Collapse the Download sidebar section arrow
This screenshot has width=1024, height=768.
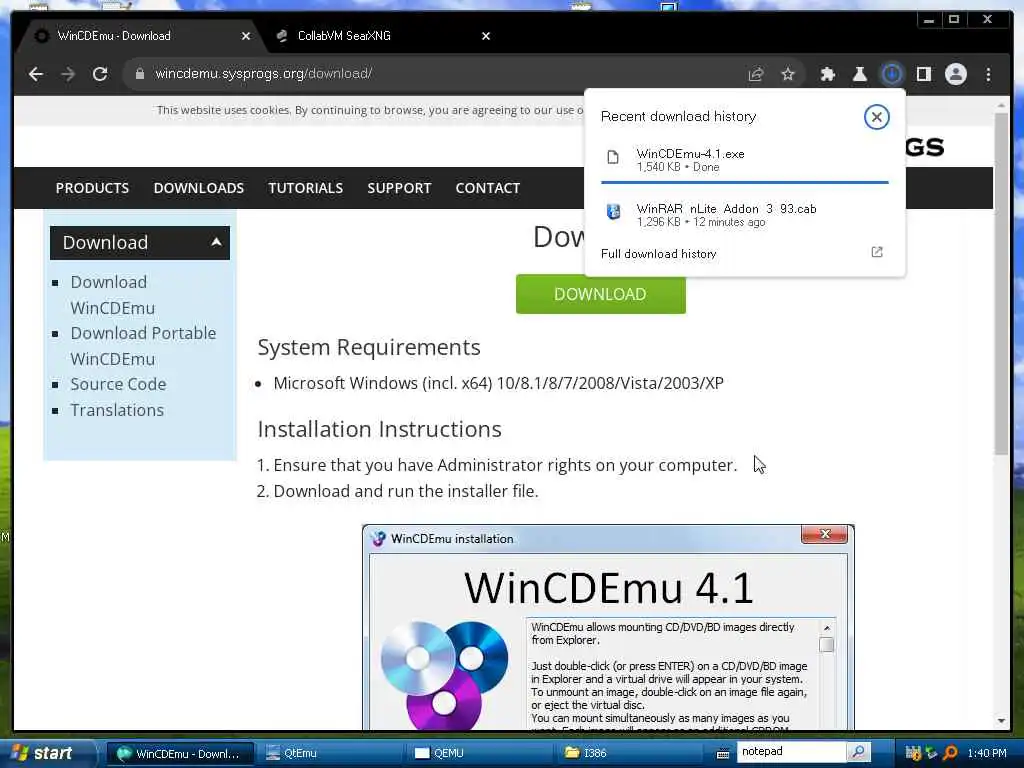[216, 242]
